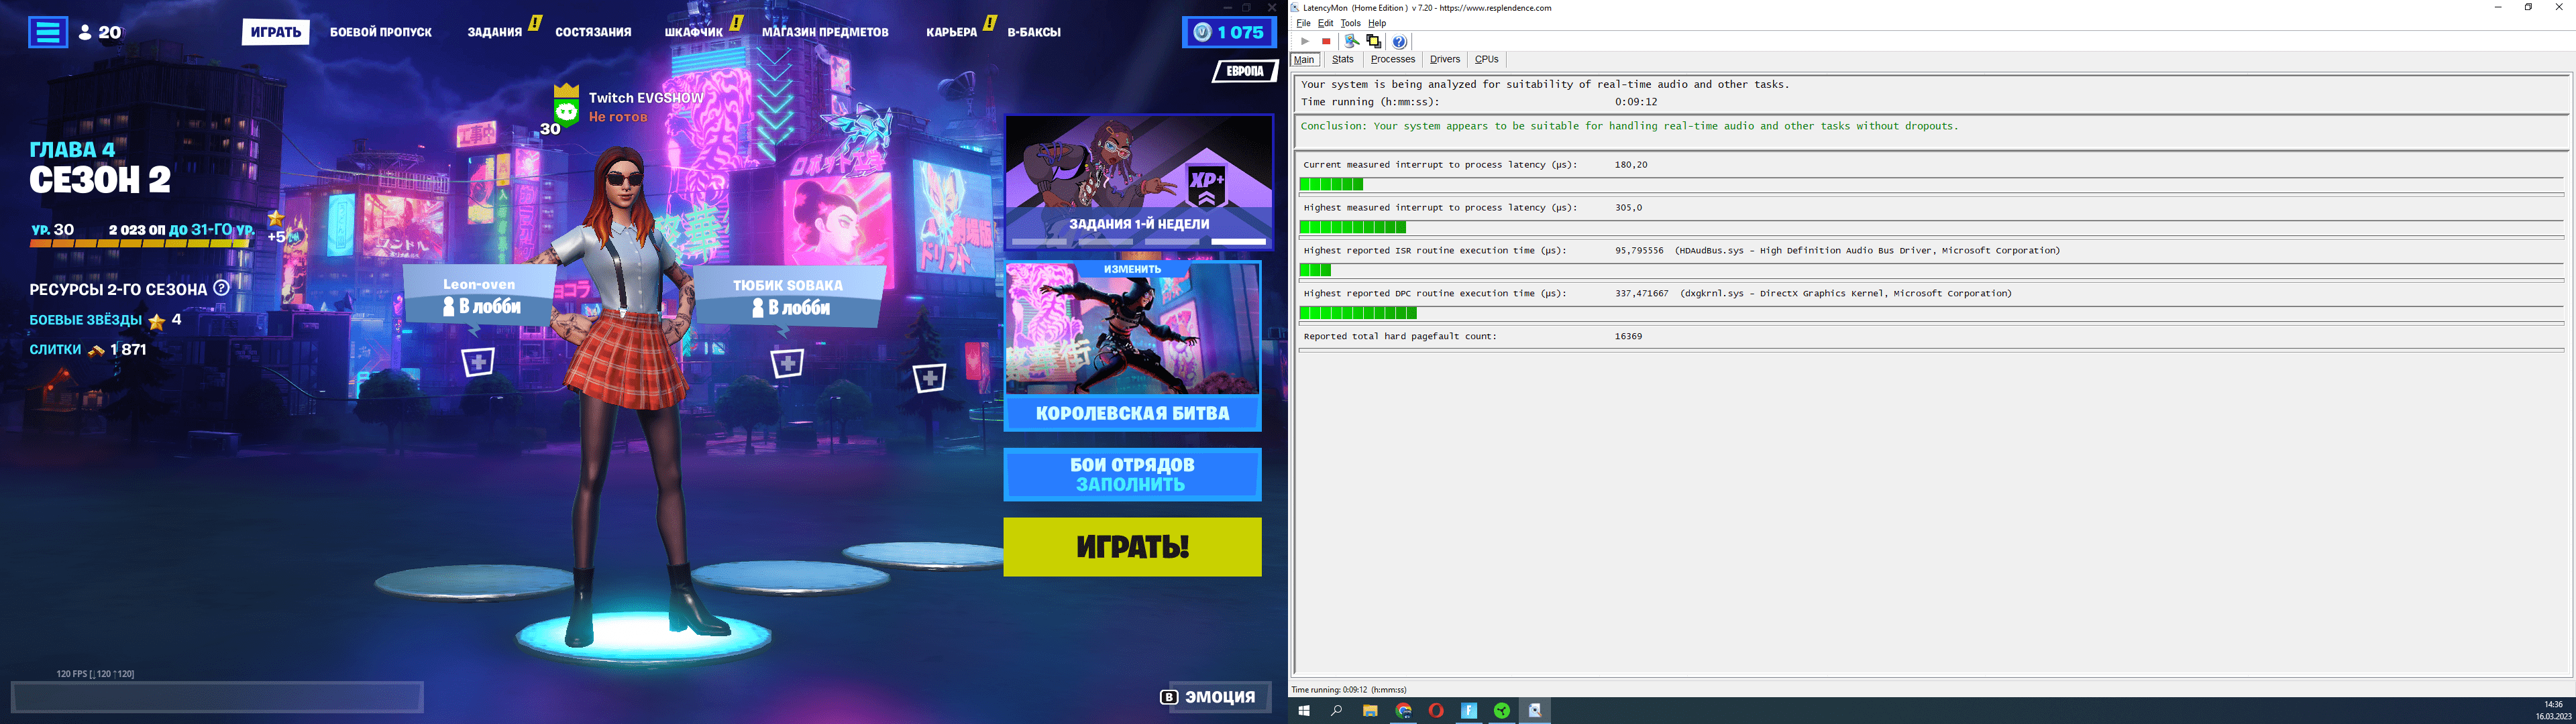Switch to Fortnite via taskbar icon
This screenshot has height=724, width=2576.
pos(1469,711)
